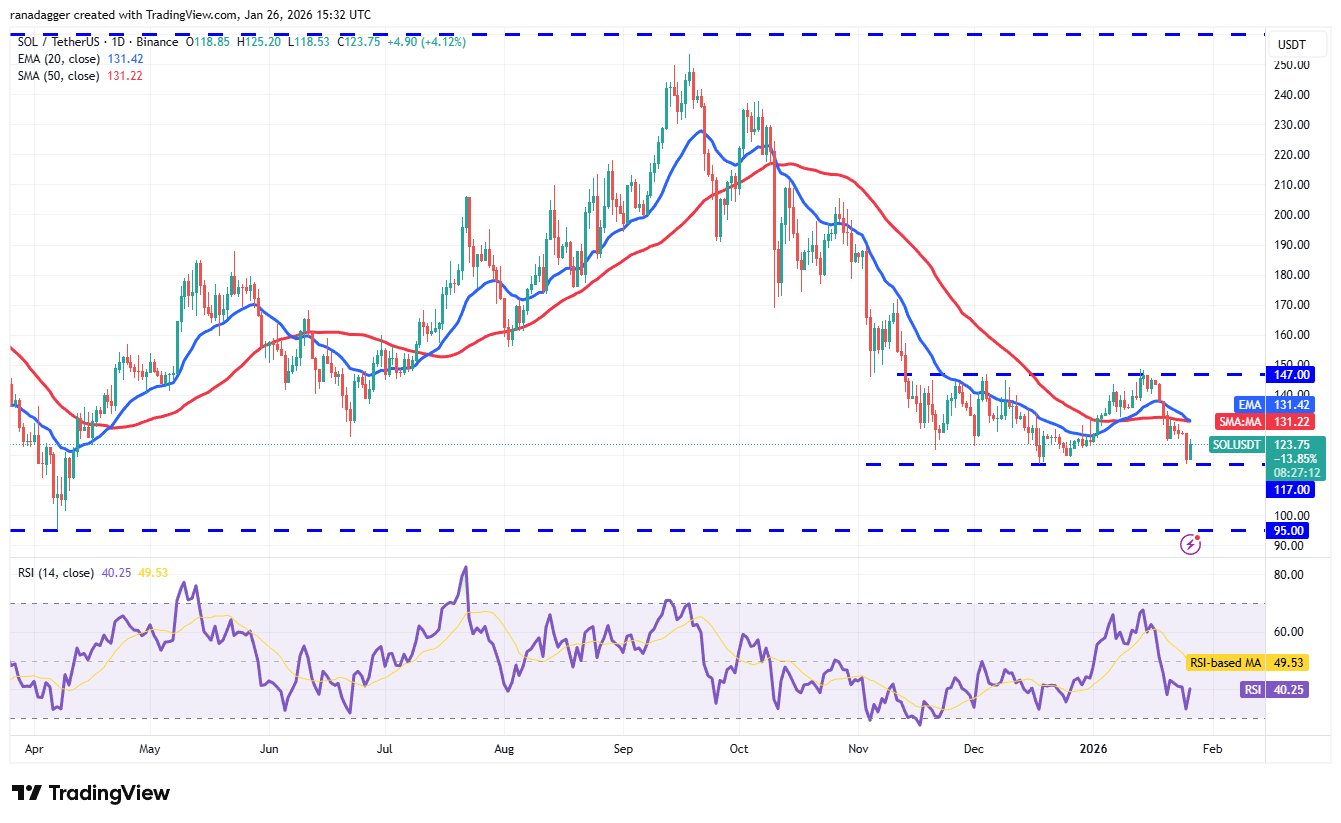Image resolution: width=1341 pixels, height=823 pixels.
Task: Click the TradingView logo at bottom left
Action: 91,793
